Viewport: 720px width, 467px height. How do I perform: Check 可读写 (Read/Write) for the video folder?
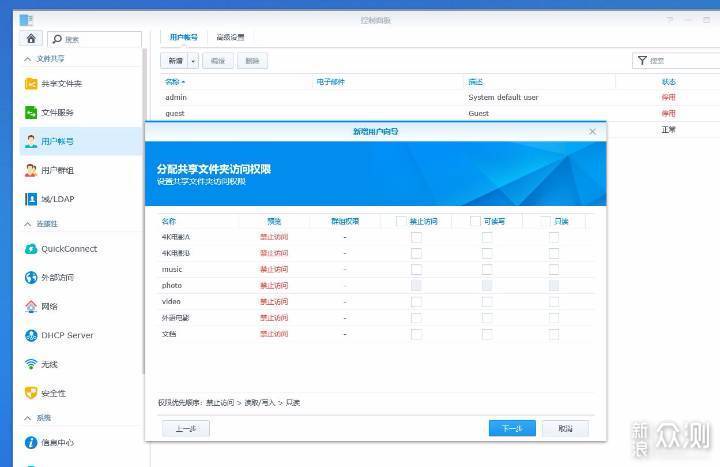tap(487, 301)
